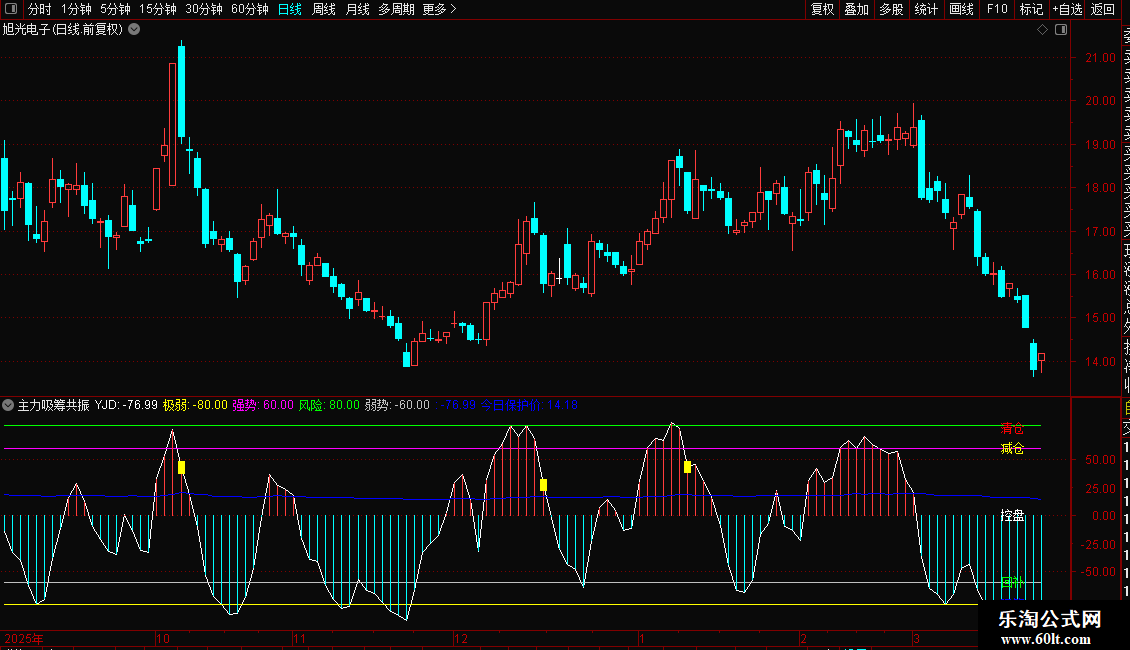Add stock to watchlist with +自选
The height and width of the screenshot is (650, 1130).
pos(1067,9)
